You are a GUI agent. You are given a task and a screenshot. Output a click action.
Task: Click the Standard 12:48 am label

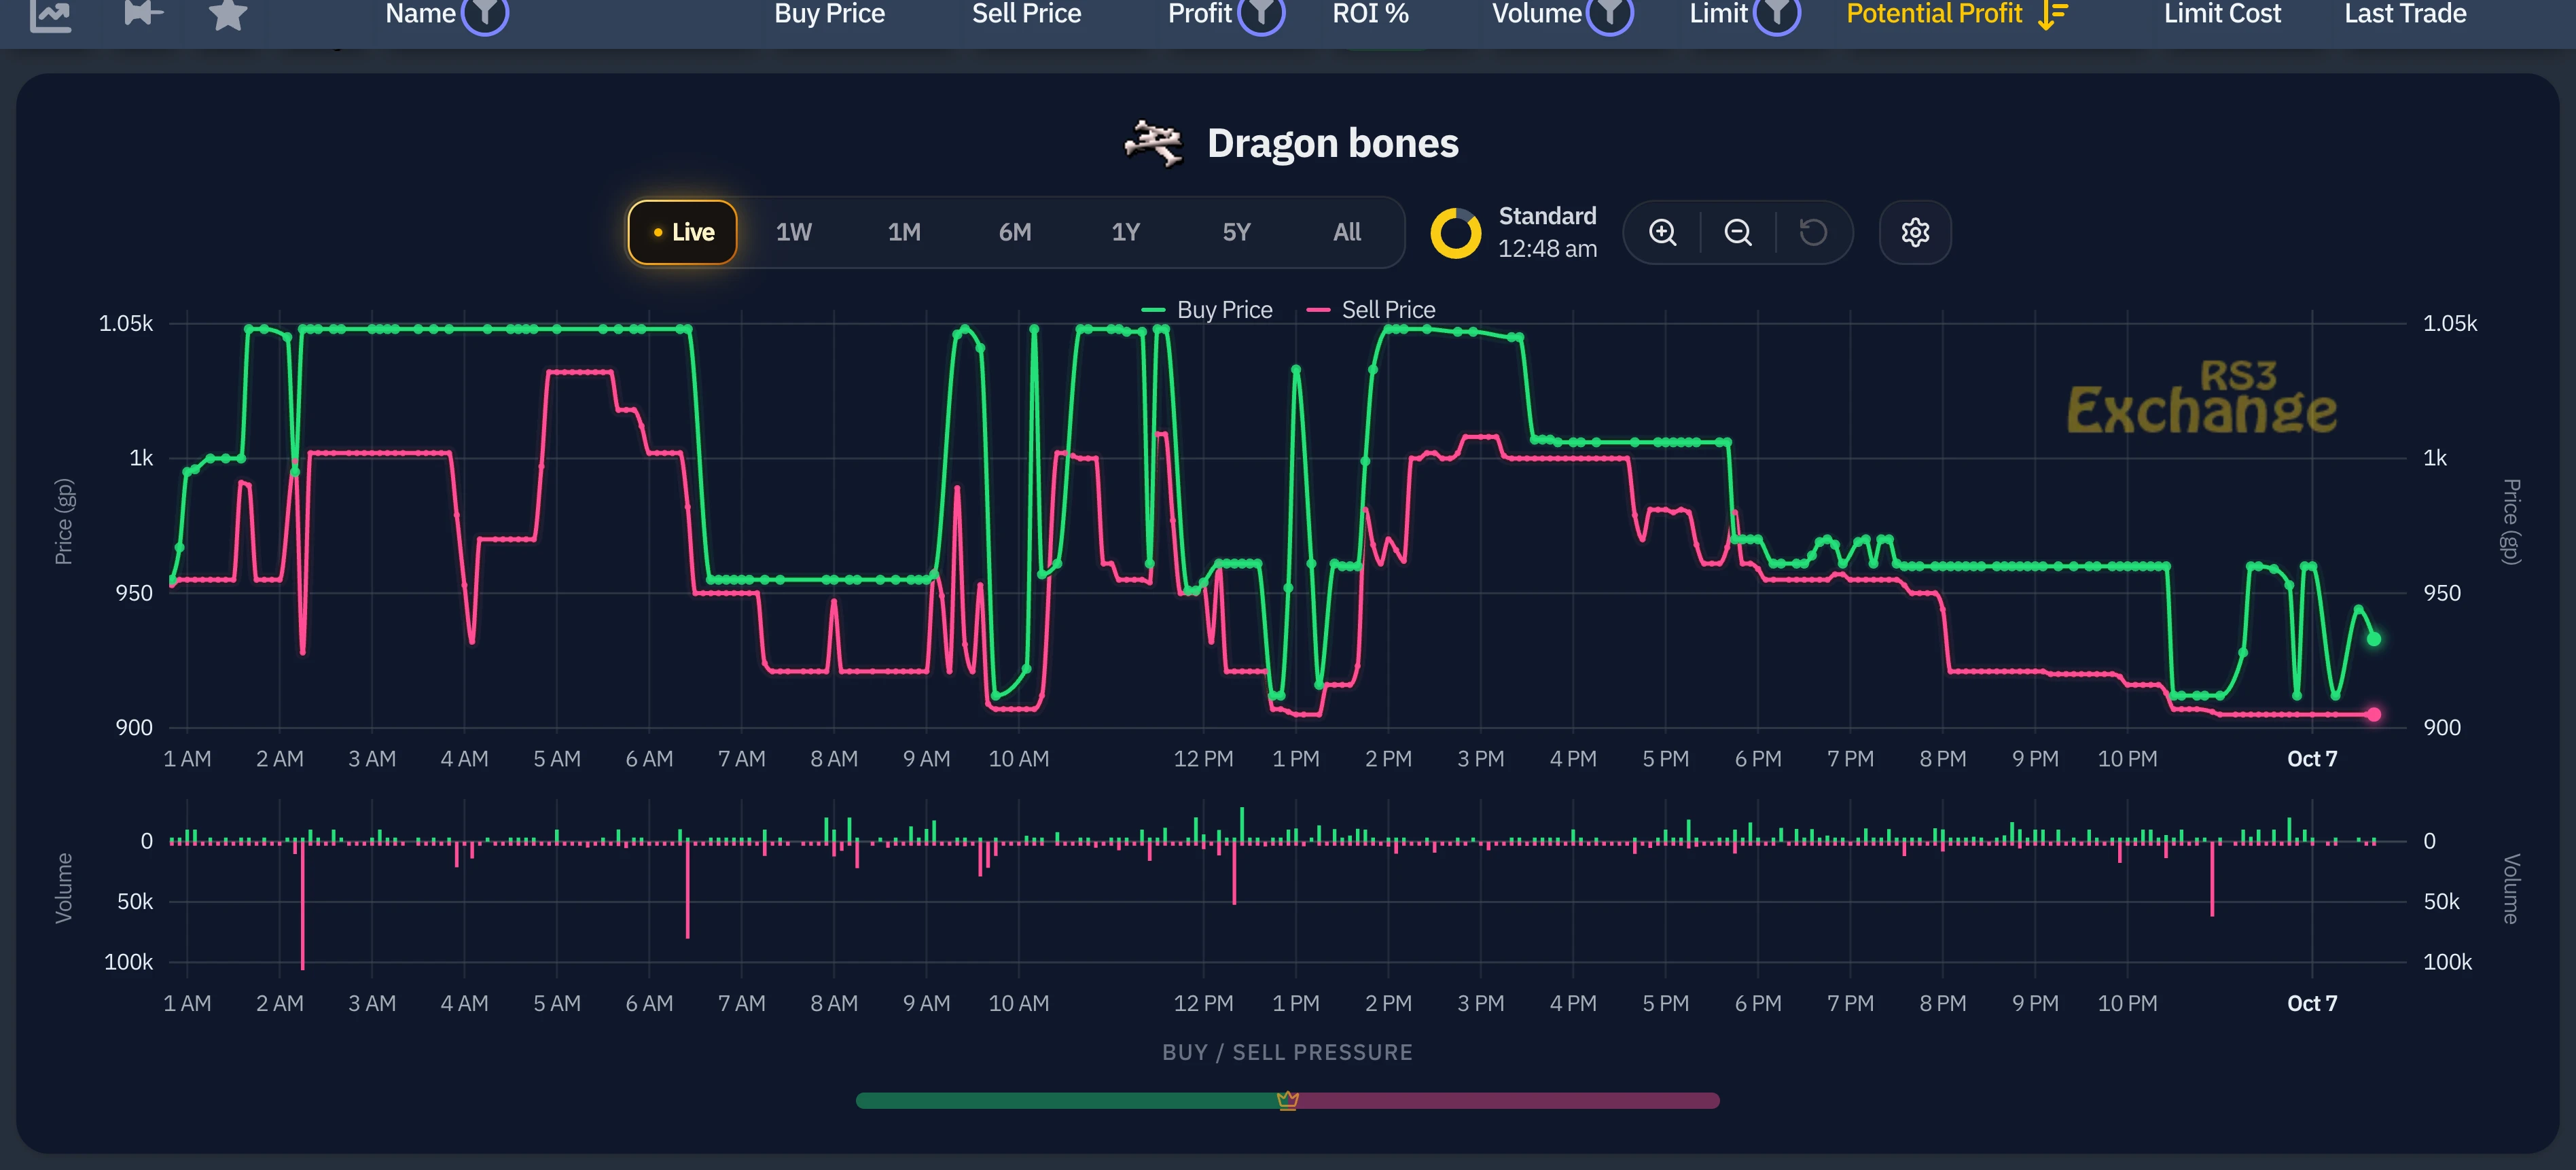pyautogui.click(x=1547, y=232)
